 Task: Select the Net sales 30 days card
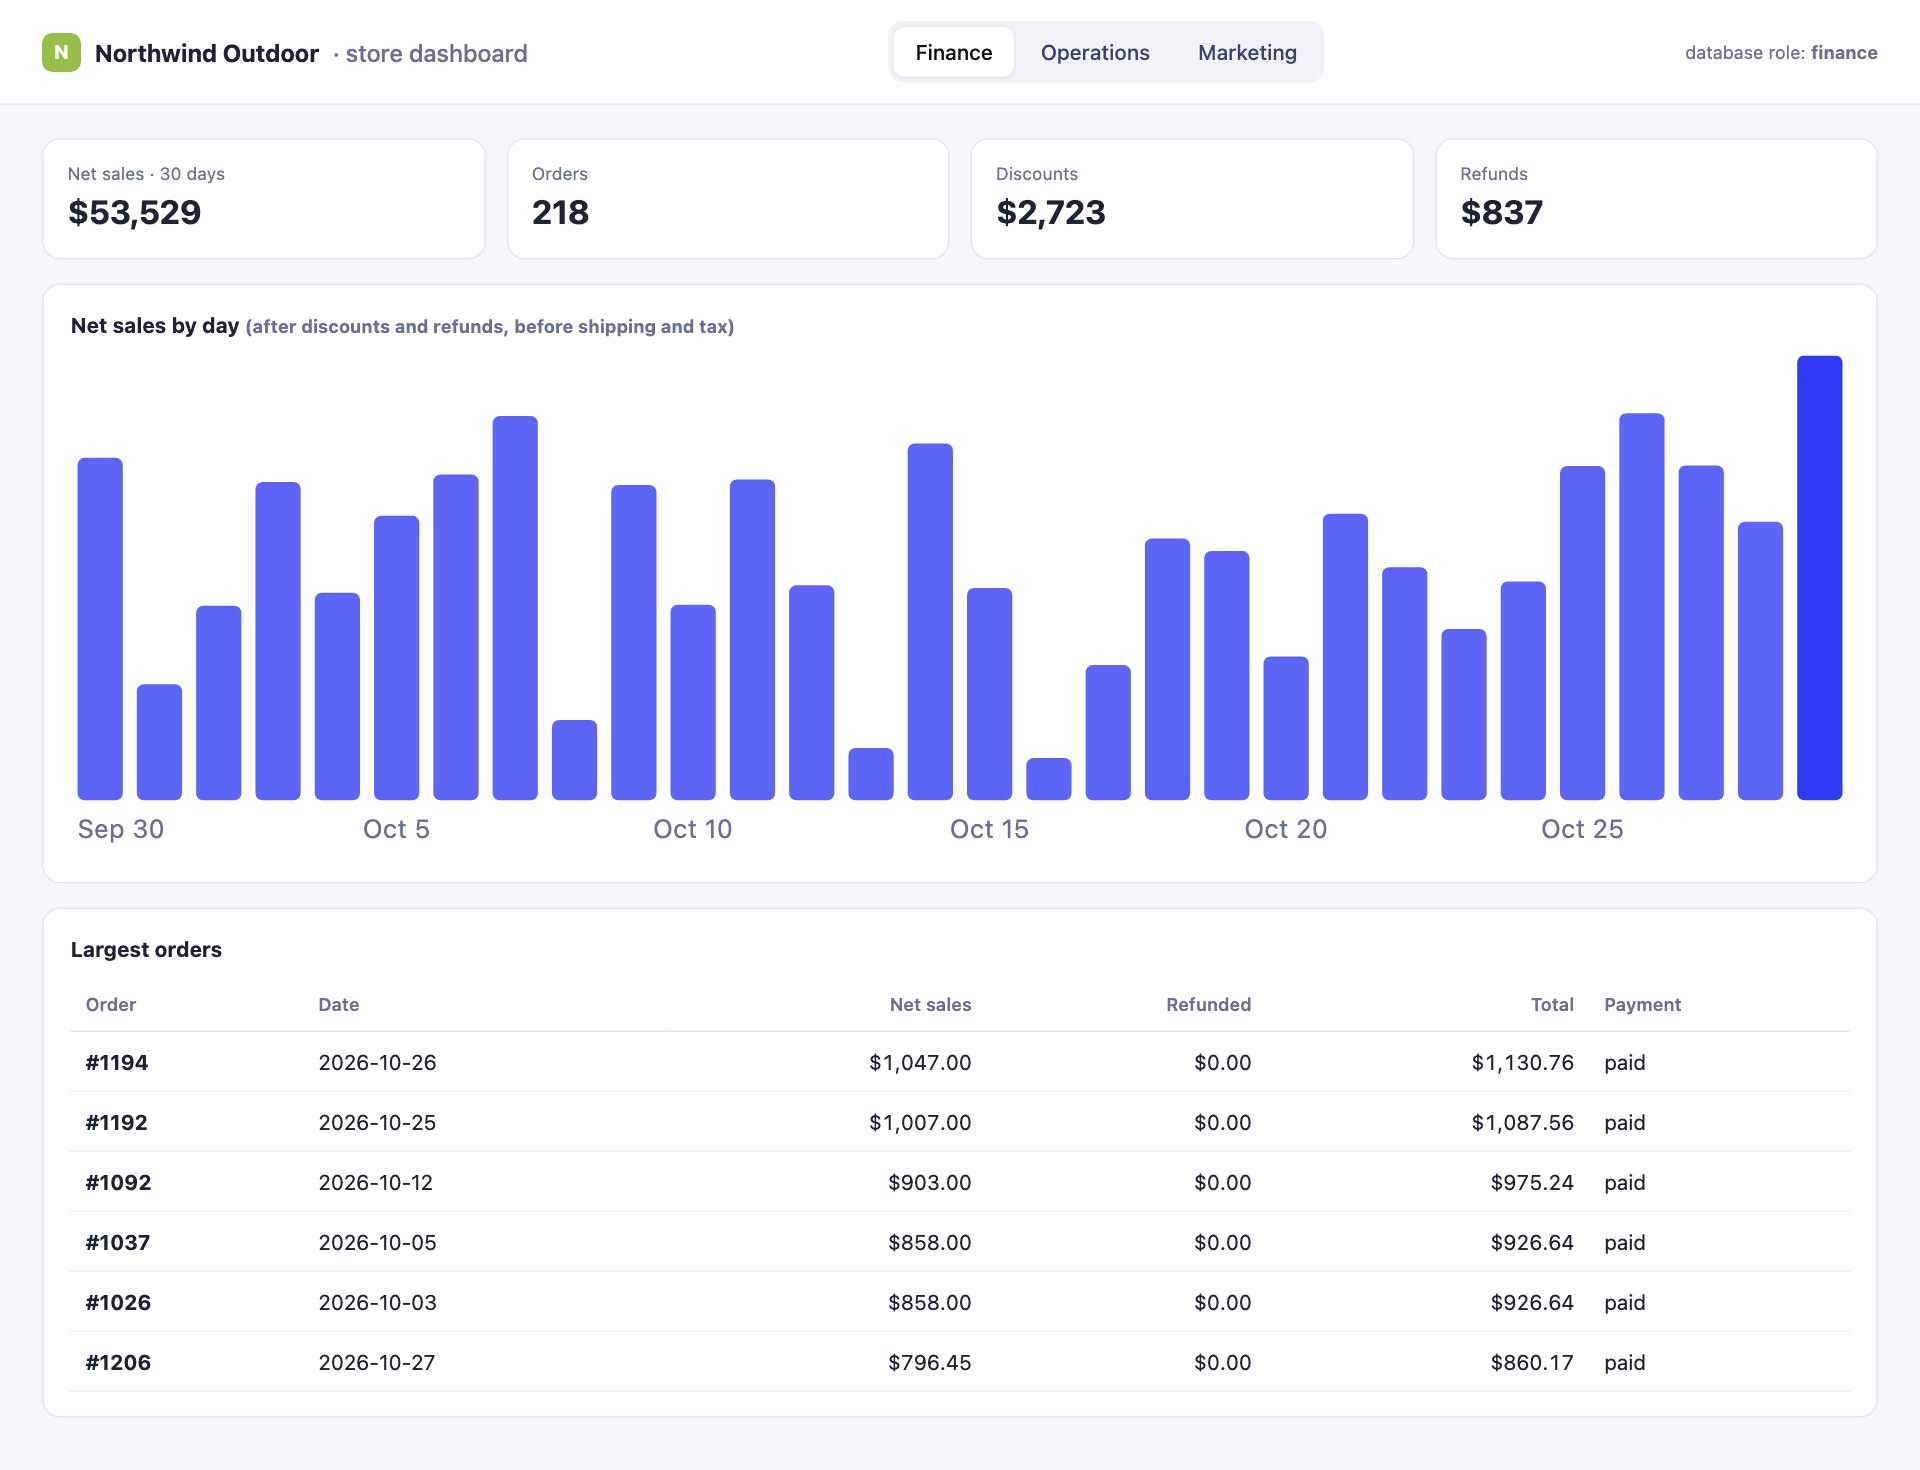pos(264,199)
